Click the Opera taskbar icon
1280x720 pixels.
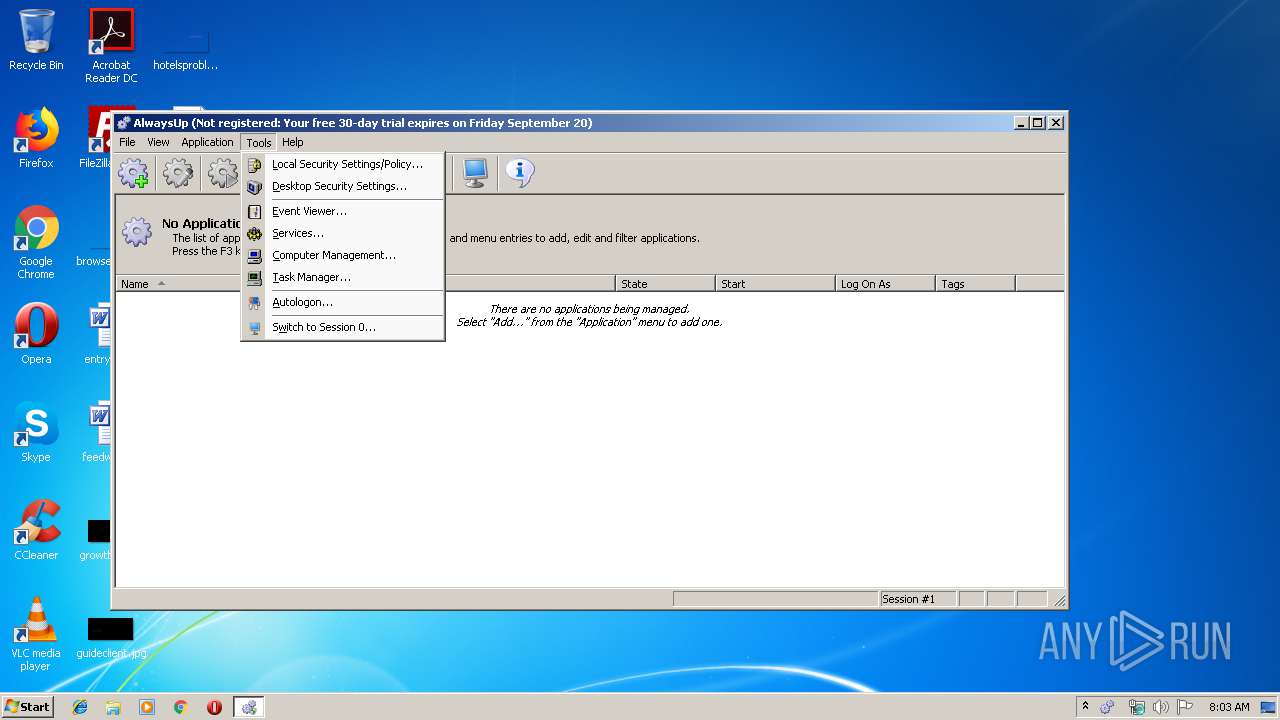[214, 707]
